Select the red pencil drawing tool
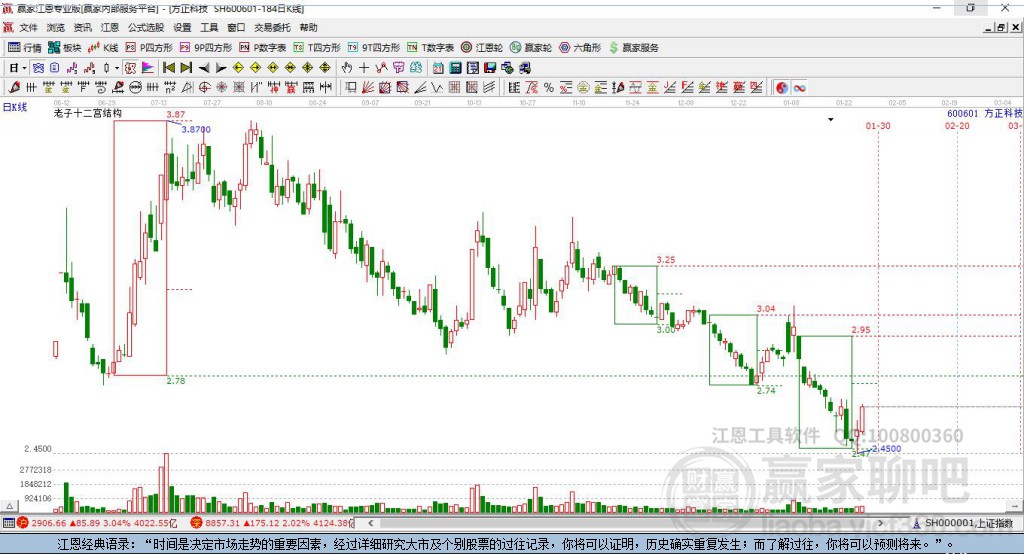This screenshot has width=1024, height=554. coord(14,88)
